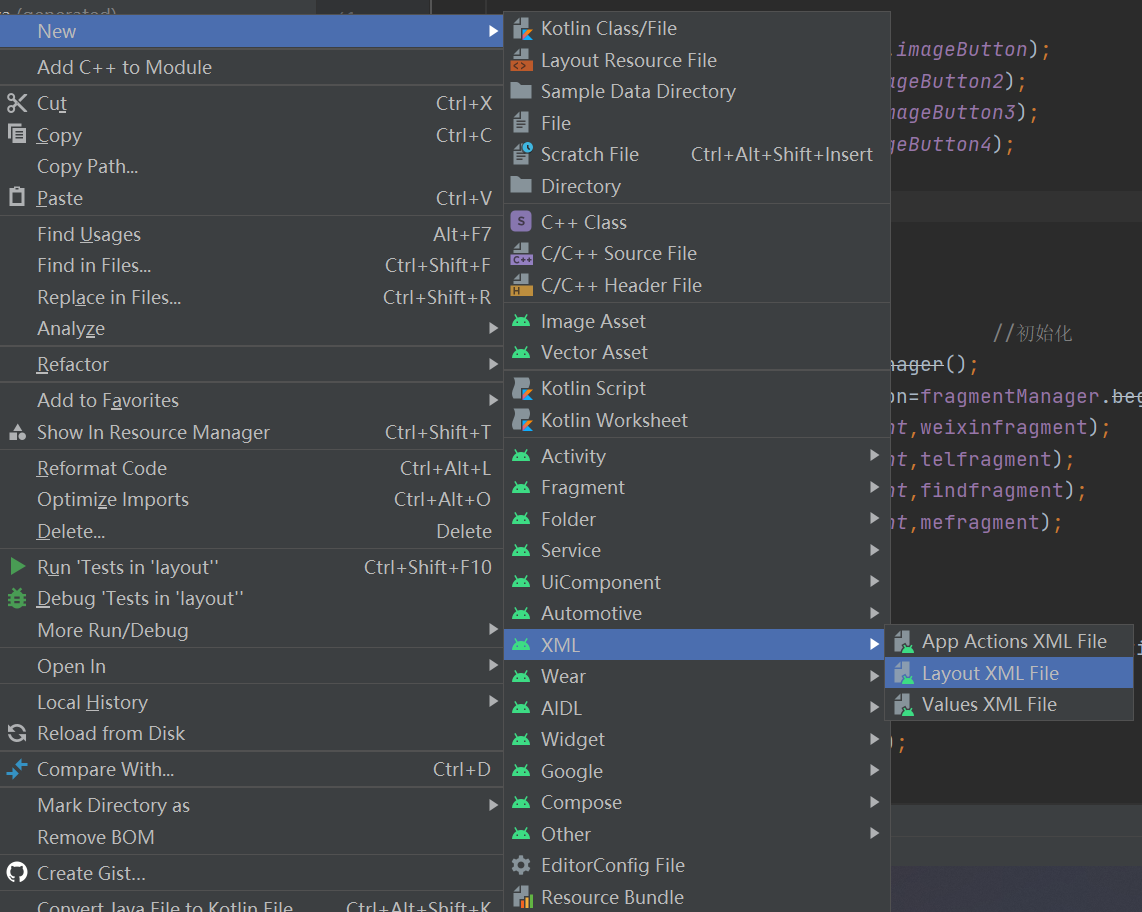This screenshot has height=912, width=1142.
Task: Click the Scratch File icon
Action: [x=521, y=154]
